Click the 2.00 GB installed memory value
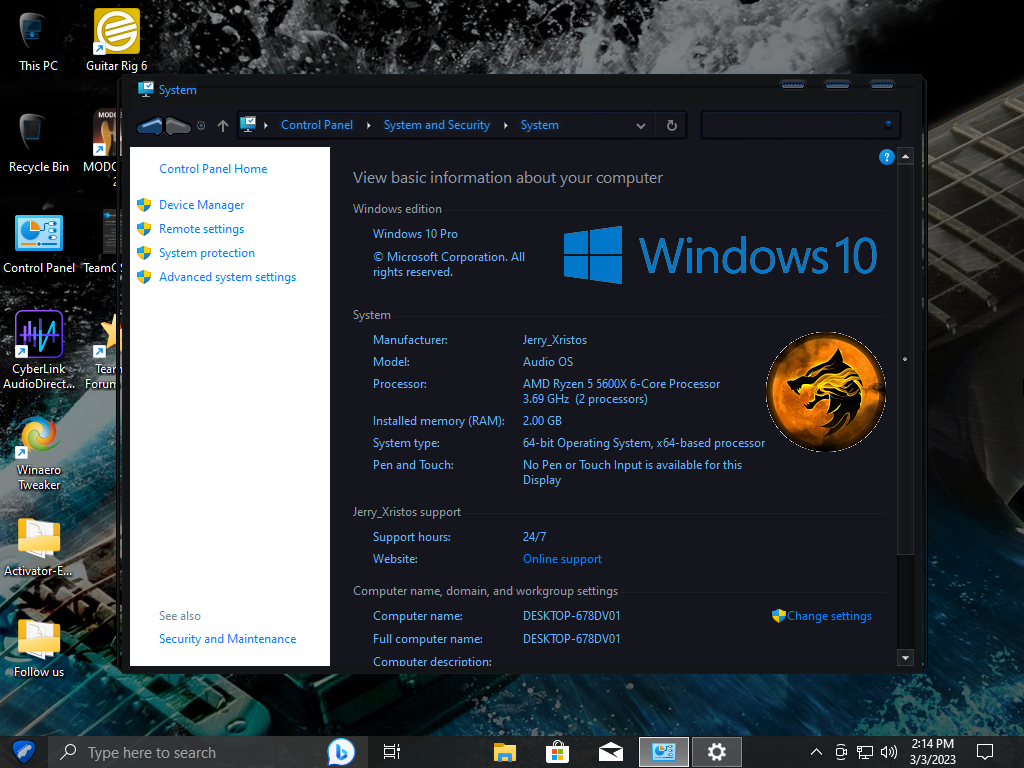The height and width of the screenshot is (768, 1024). tap(542, 421)
